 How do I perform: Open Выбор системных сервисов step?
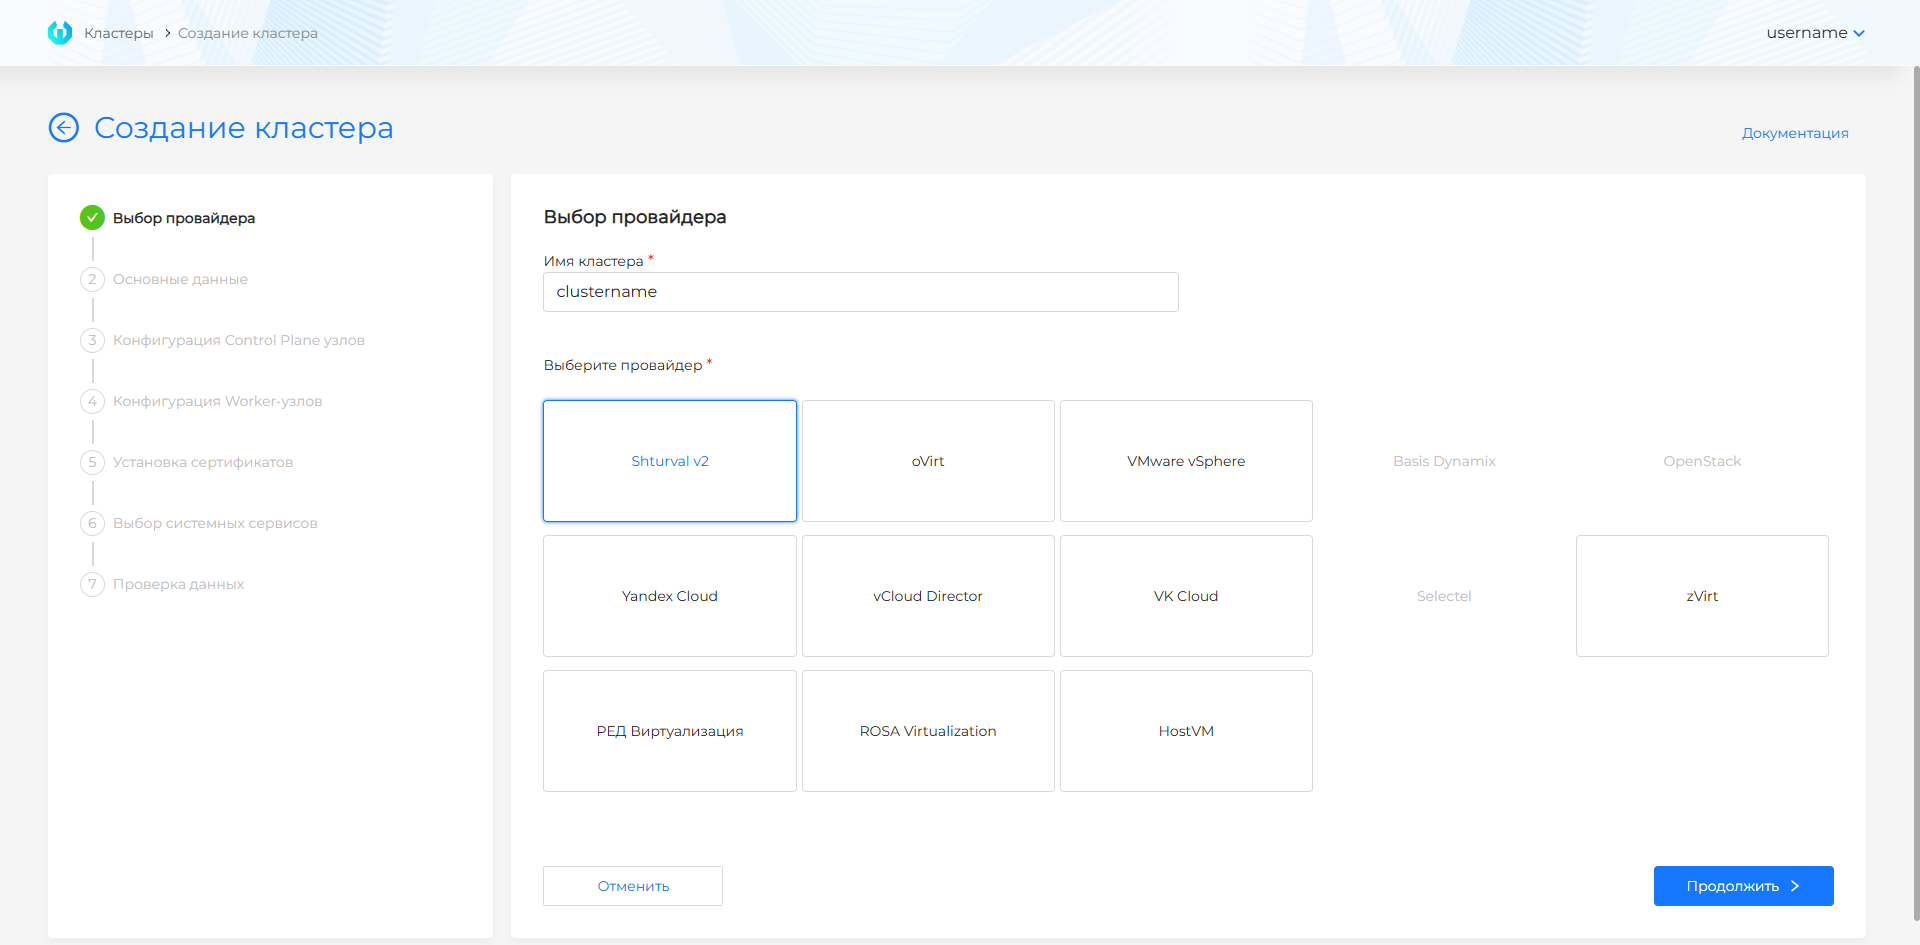pos(215,523)
